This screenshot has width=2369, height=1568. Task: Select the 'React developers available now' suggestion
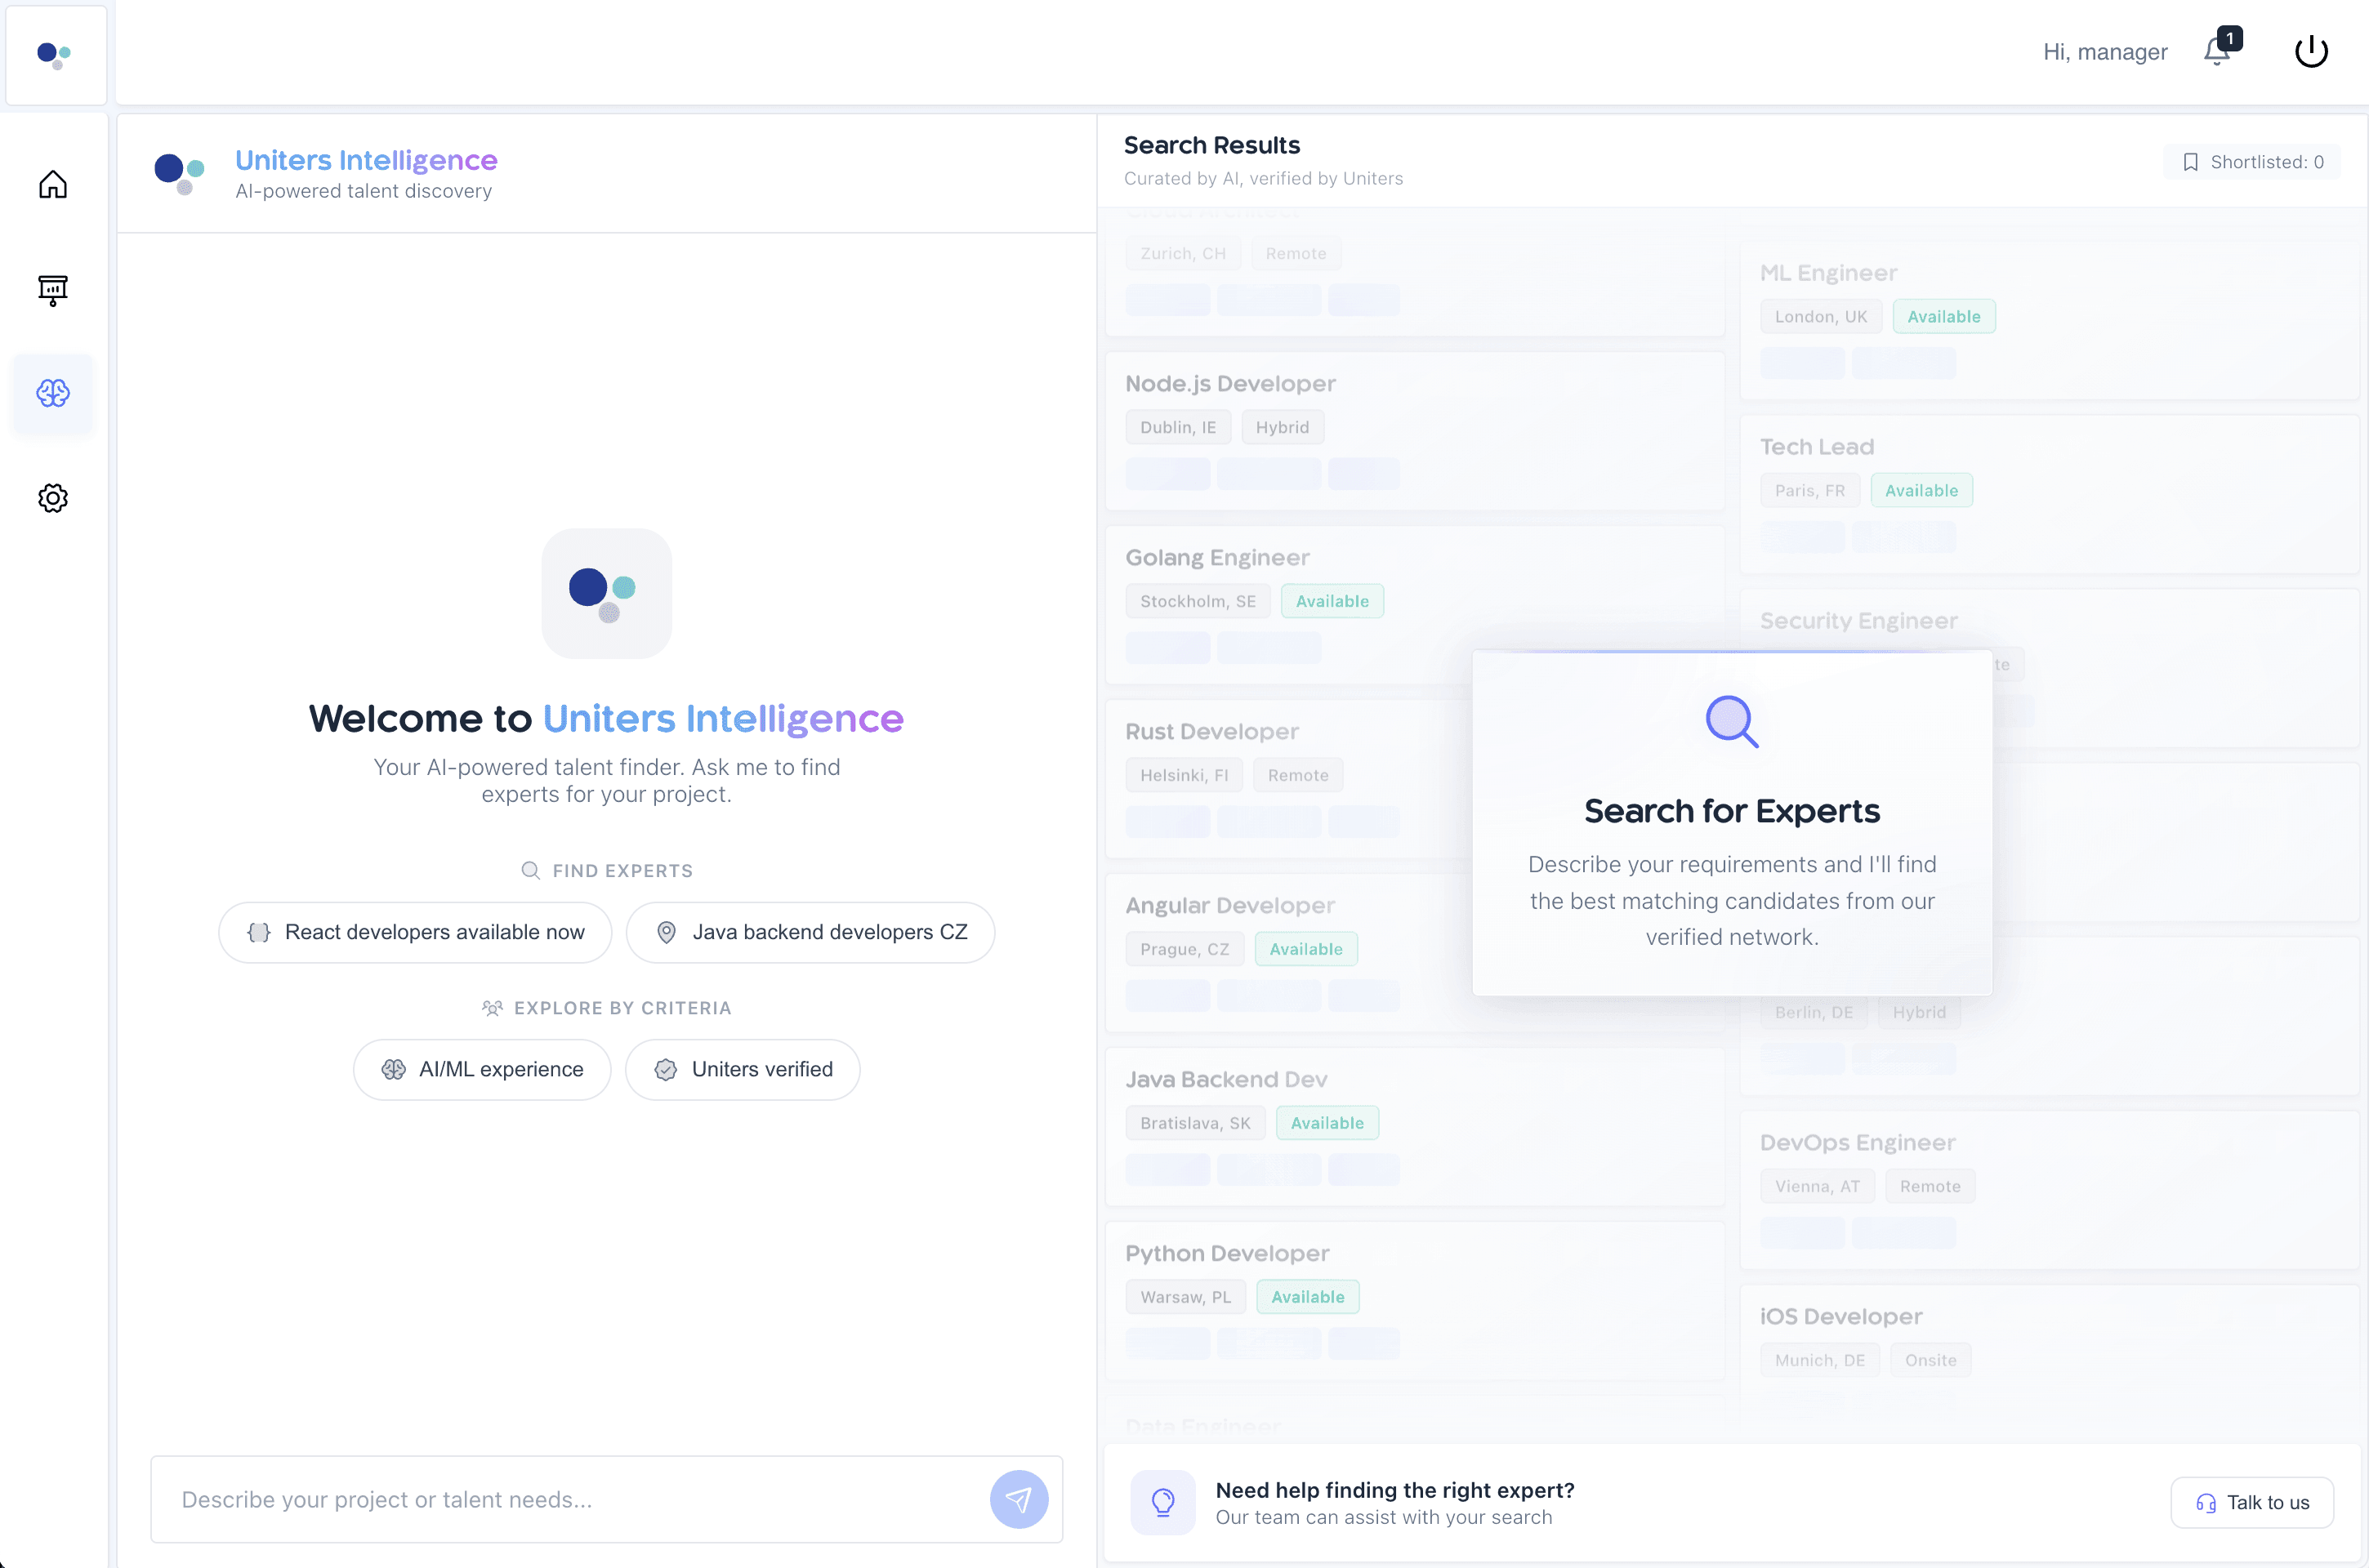pos(414,932)
